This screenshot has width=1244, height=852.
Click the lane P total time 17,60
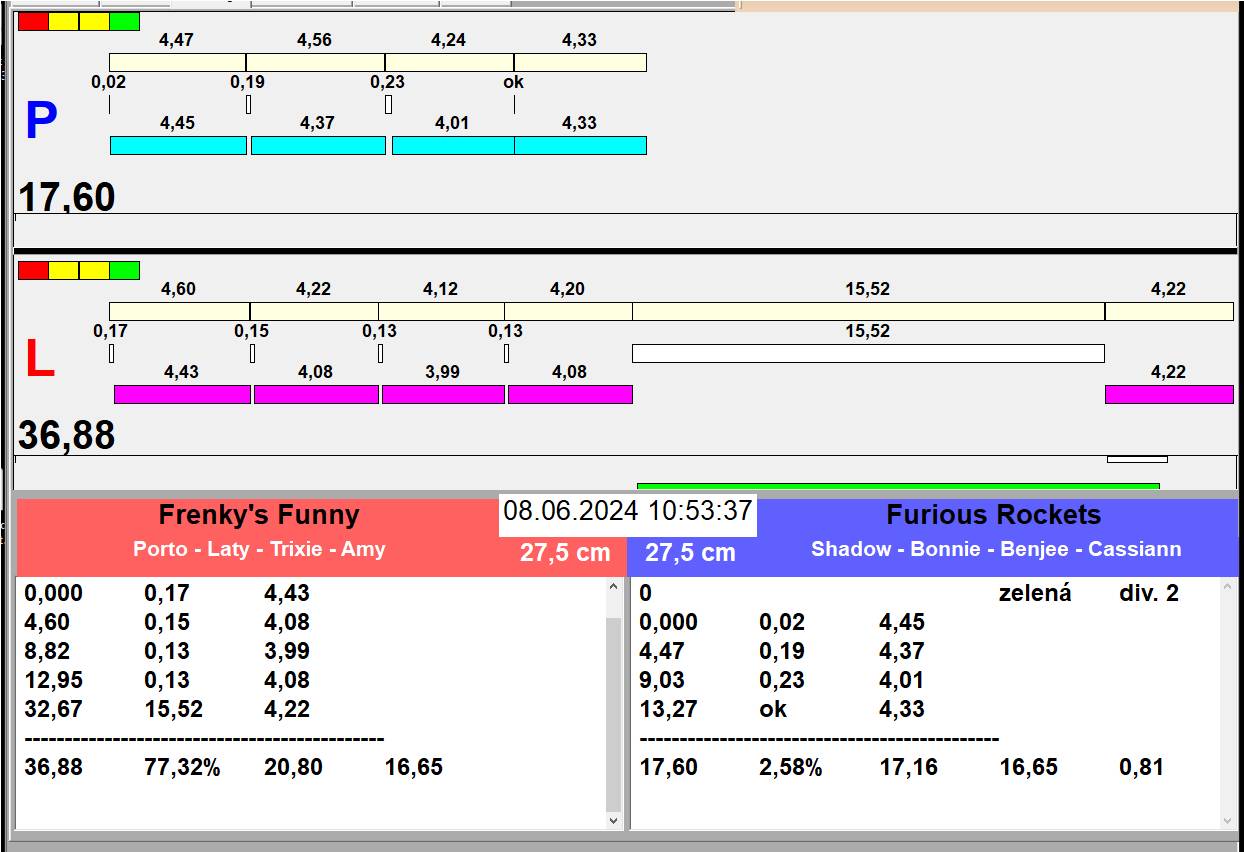click(67, 197)
